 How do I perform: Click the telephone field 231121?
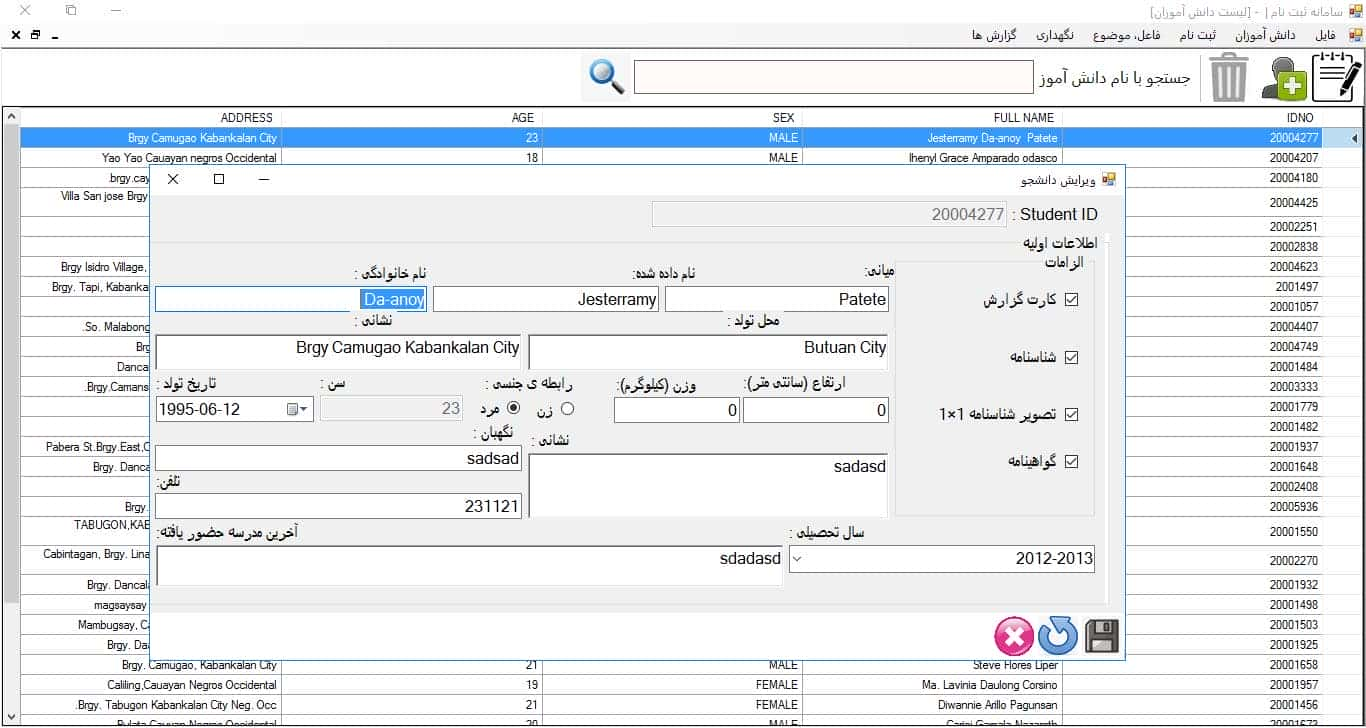(338, 506)
